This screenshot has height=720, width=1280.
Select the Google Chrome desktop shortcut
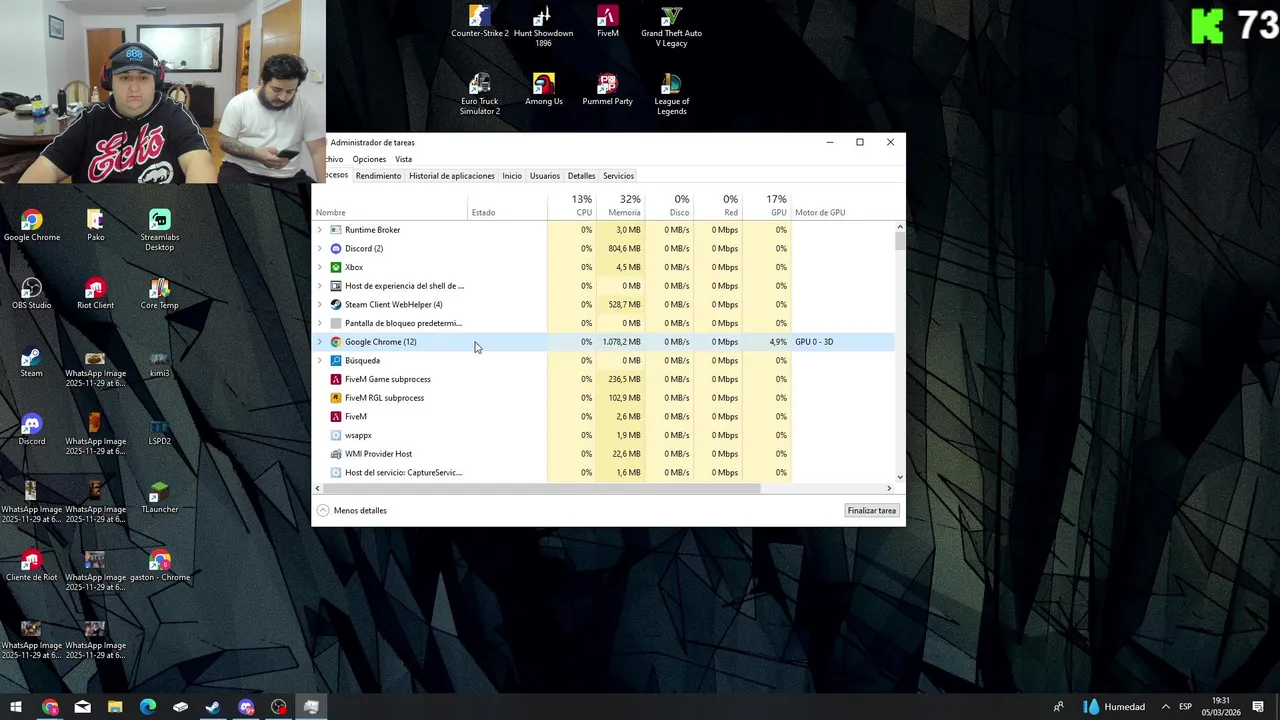[32, 226]
